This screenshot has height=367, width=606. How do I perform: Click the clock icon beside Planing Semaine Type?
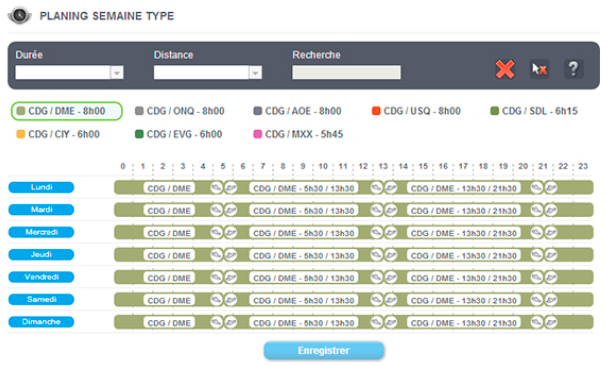pos(19,16)
